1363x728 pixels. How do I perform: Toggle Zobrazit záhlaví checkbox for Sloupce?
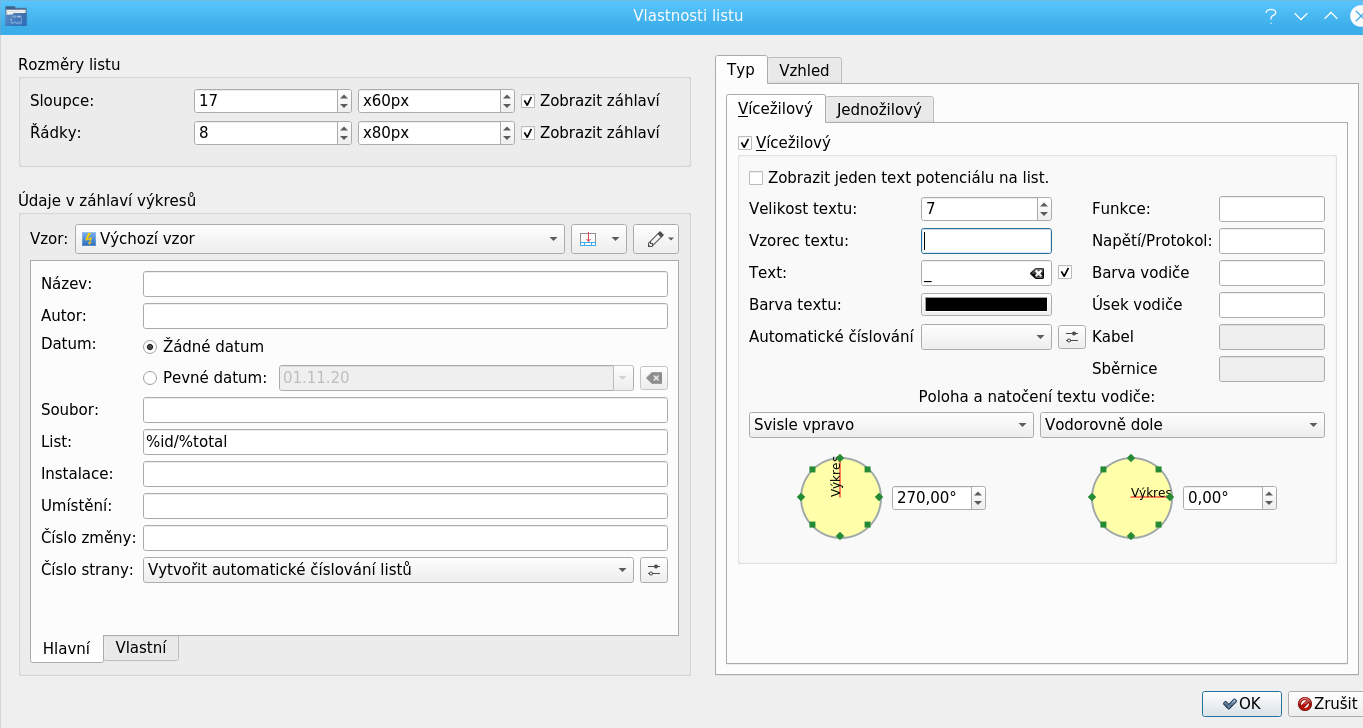pos(528,101)
